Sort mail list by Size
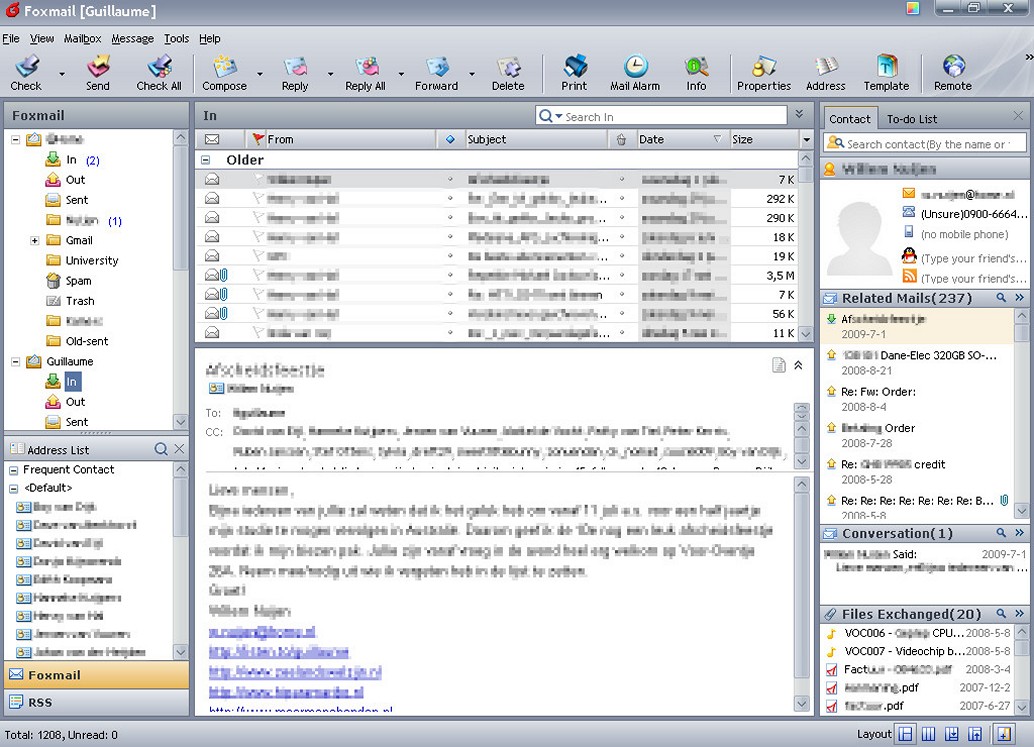Image resolution: width=1034 pixels, height=747 pixels. pyautogui.click(x=763, y=139)
